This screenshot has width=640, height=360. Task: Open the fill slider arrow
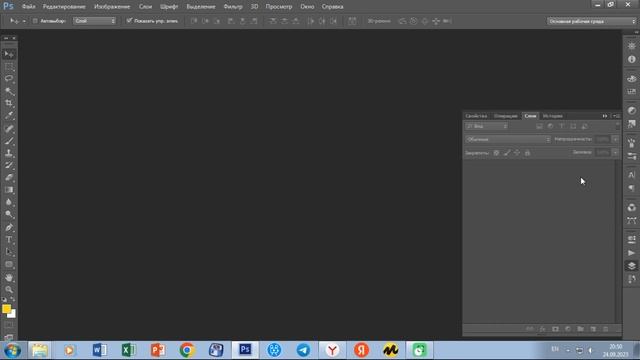615,153
